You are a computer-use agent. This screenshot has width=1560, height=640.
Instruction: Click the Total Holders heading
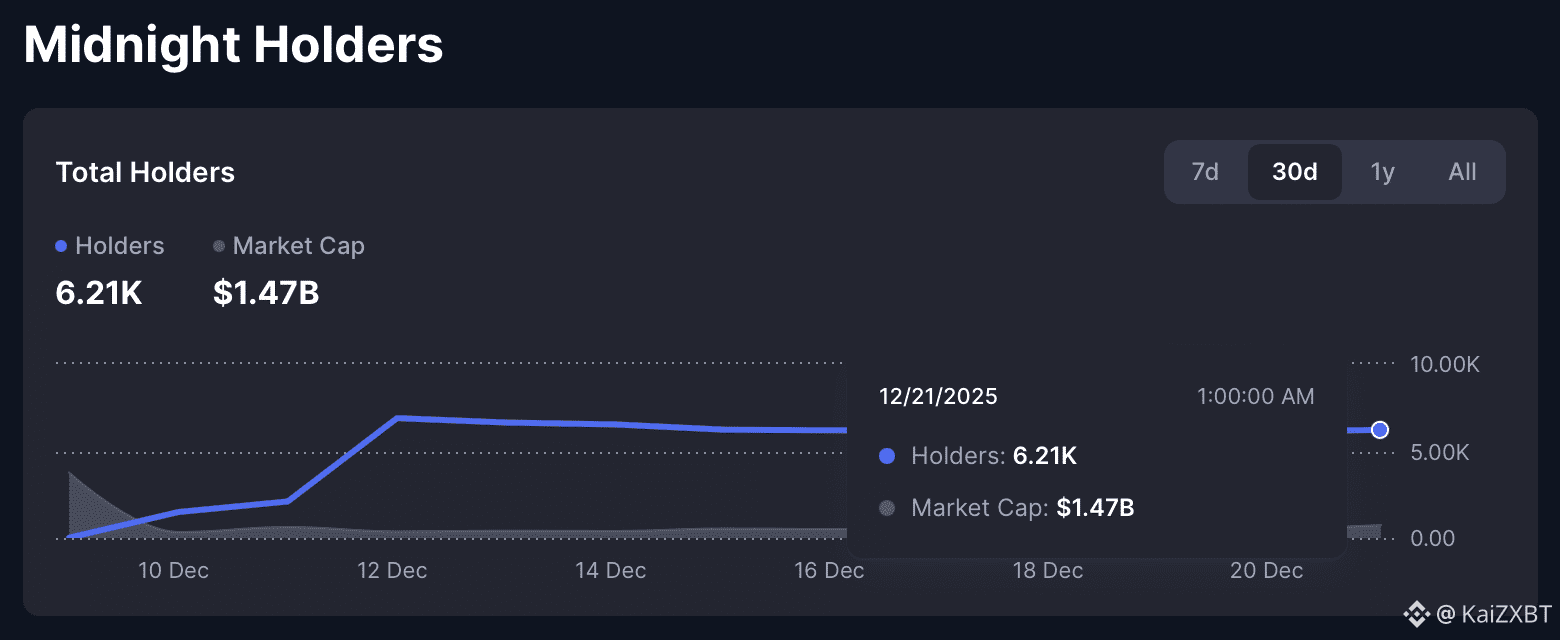click(x=145, y=172)
